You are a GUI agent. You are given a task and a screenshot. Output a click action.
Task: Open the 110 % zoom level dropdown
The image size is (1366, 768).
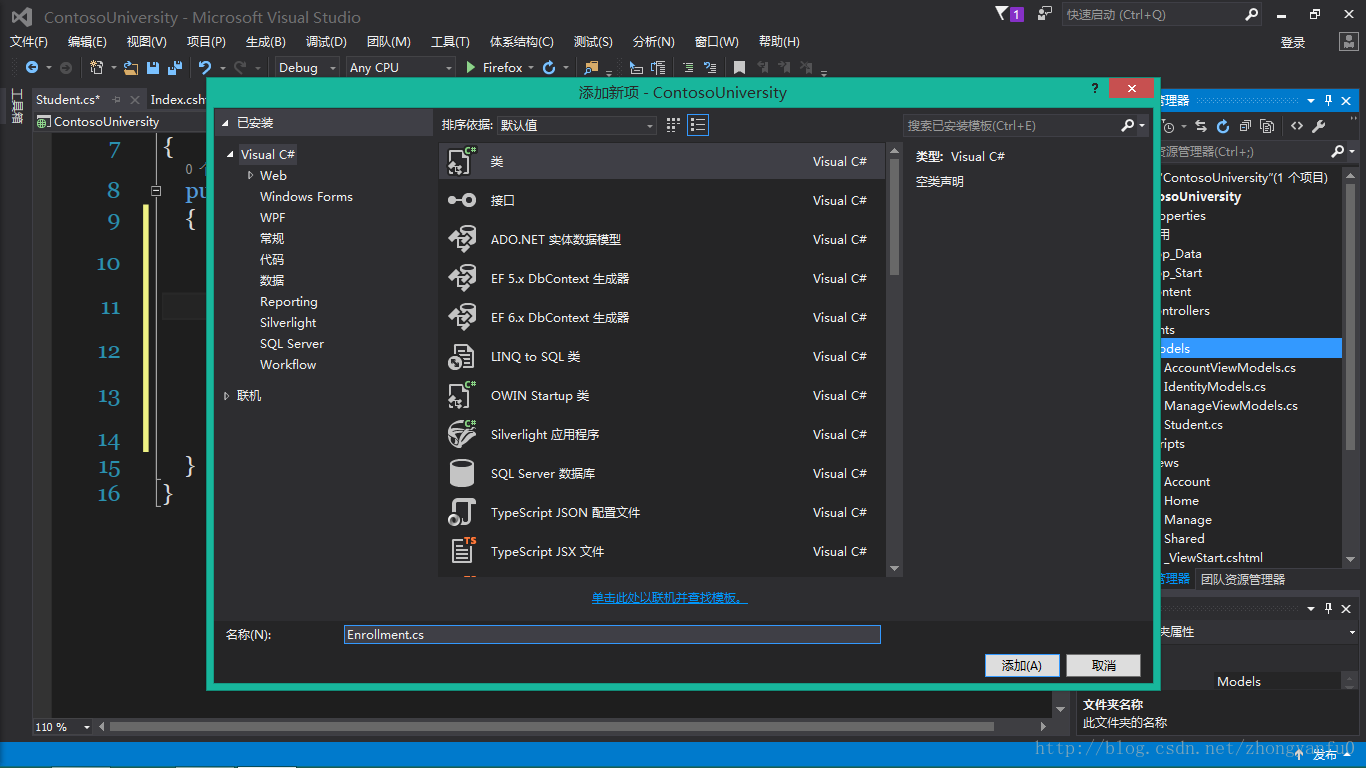click(86, 727)
